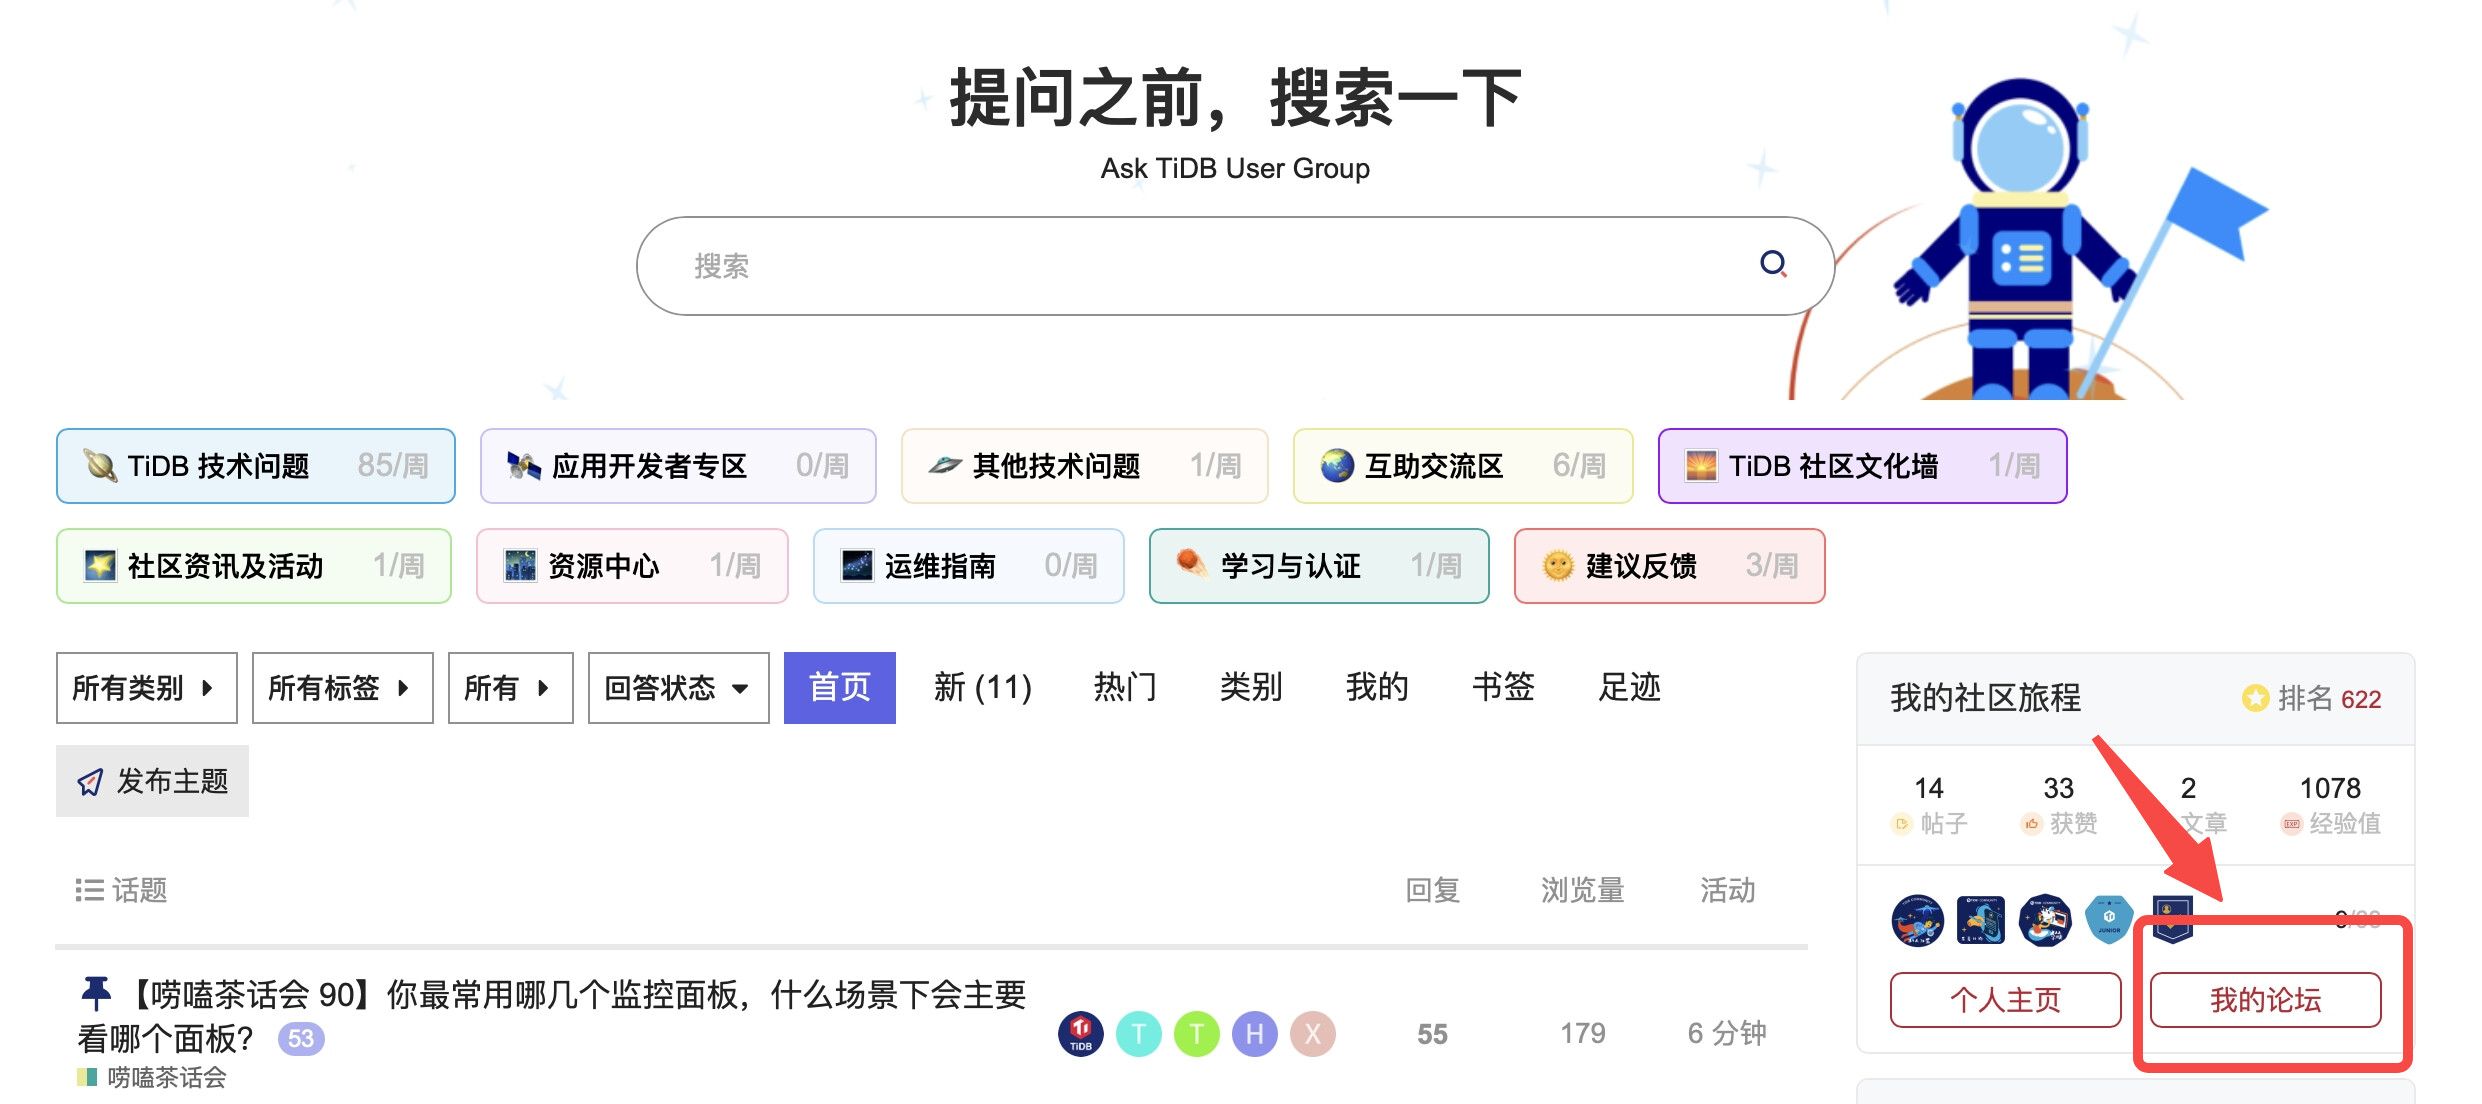The width and height of the screenshot is (2482, 1104).
Task: Click the paper plane publish-topic icon
Action: pos(90,782)
